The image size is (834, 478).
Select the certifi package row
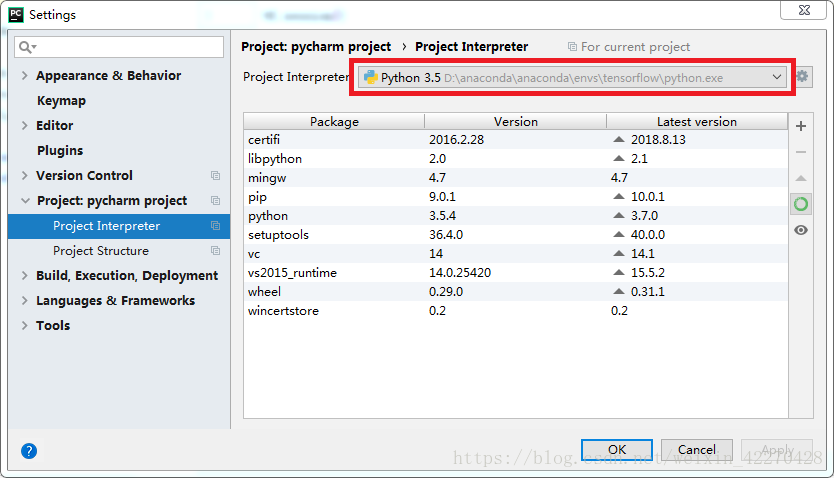click(515, 140)
